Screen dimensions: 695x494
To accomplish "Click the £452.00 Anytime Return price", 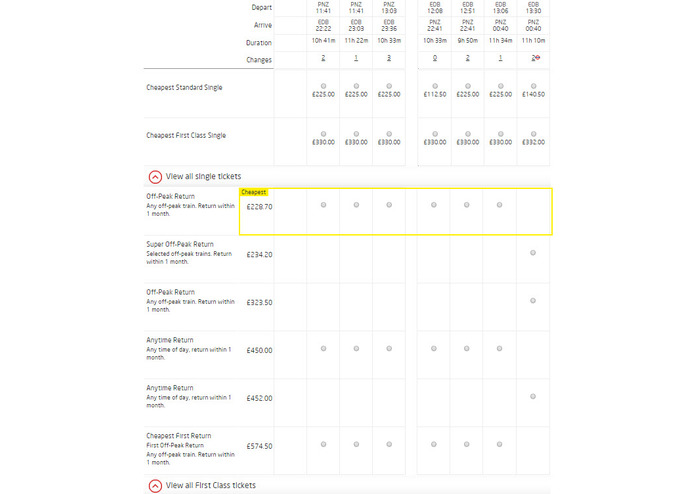I will coord(259,398).
